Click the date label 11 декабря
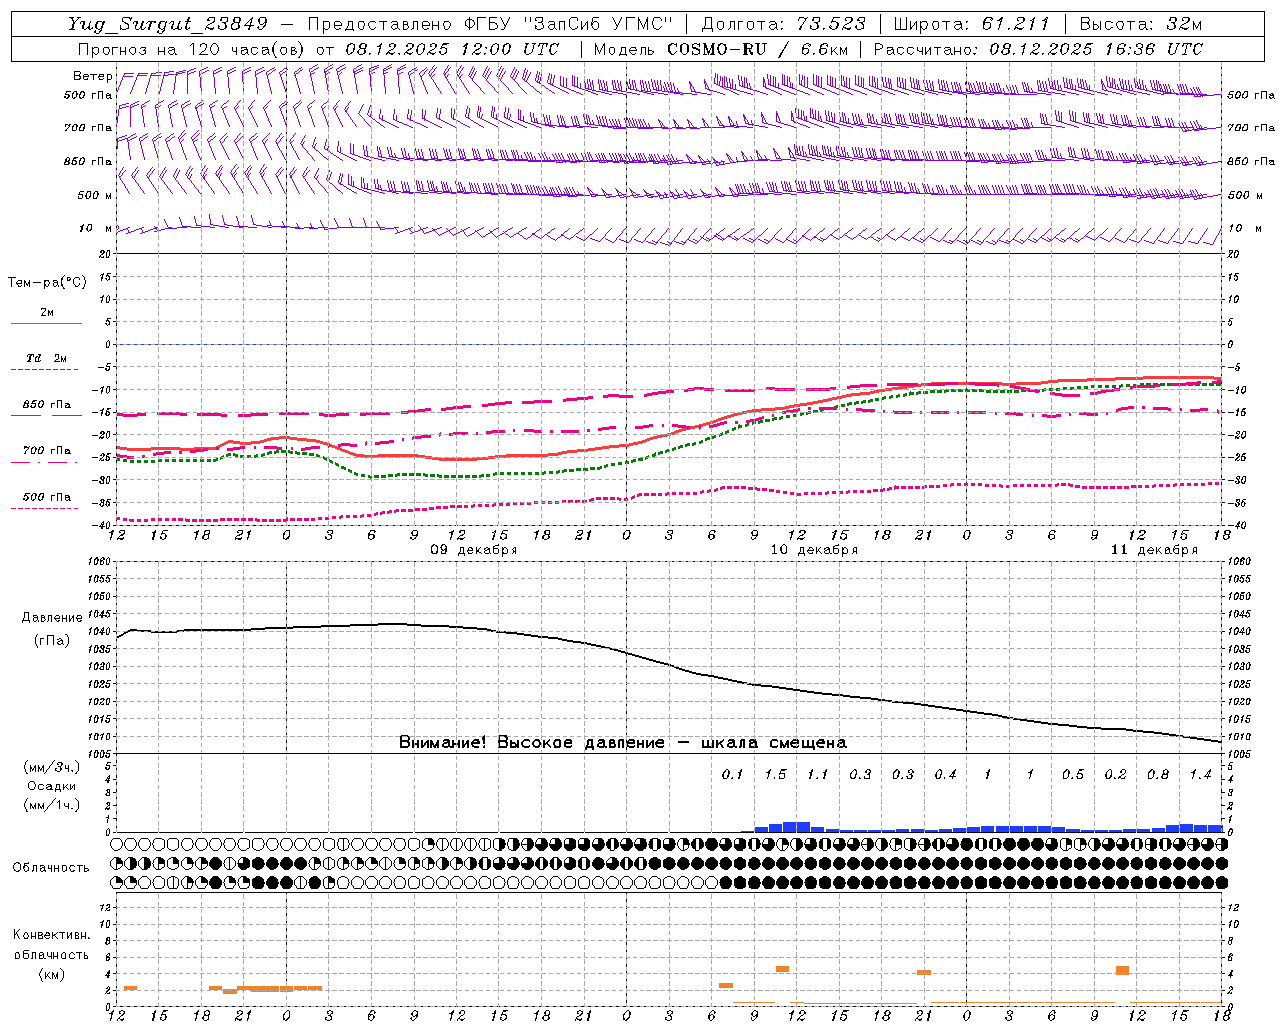 pos(1154,550)
